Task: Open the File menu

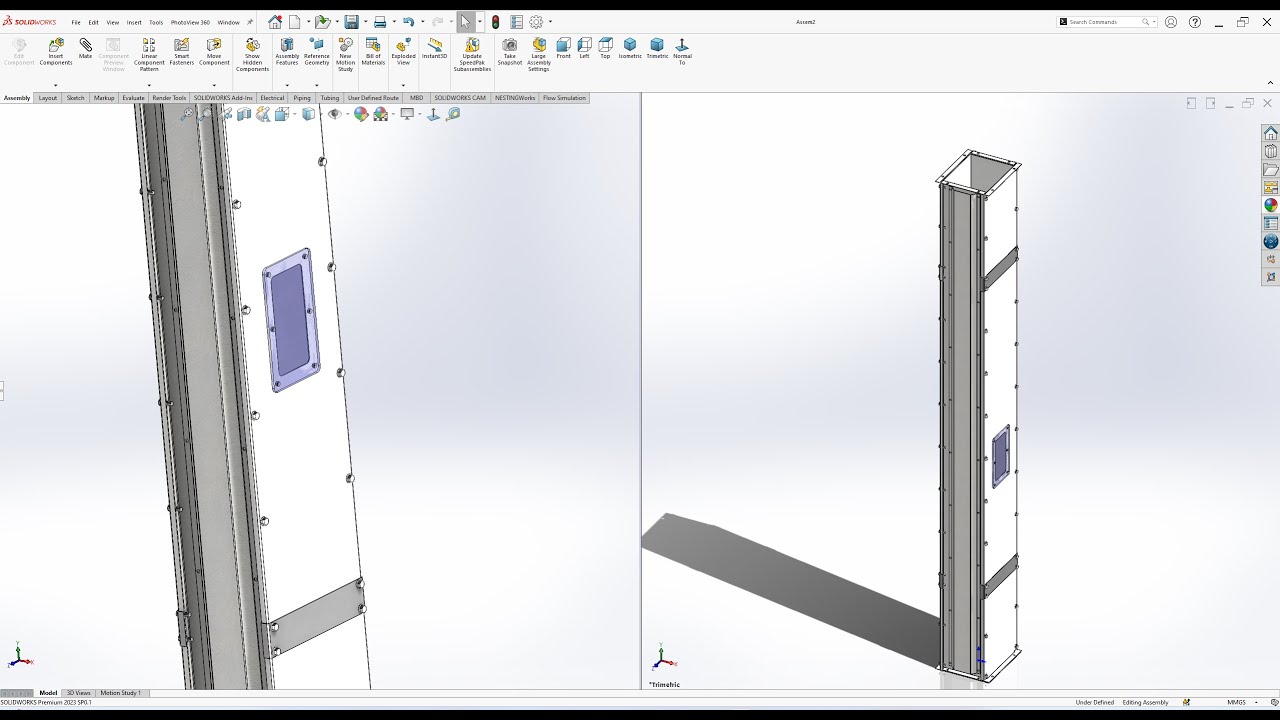Action: pos(76,22)
